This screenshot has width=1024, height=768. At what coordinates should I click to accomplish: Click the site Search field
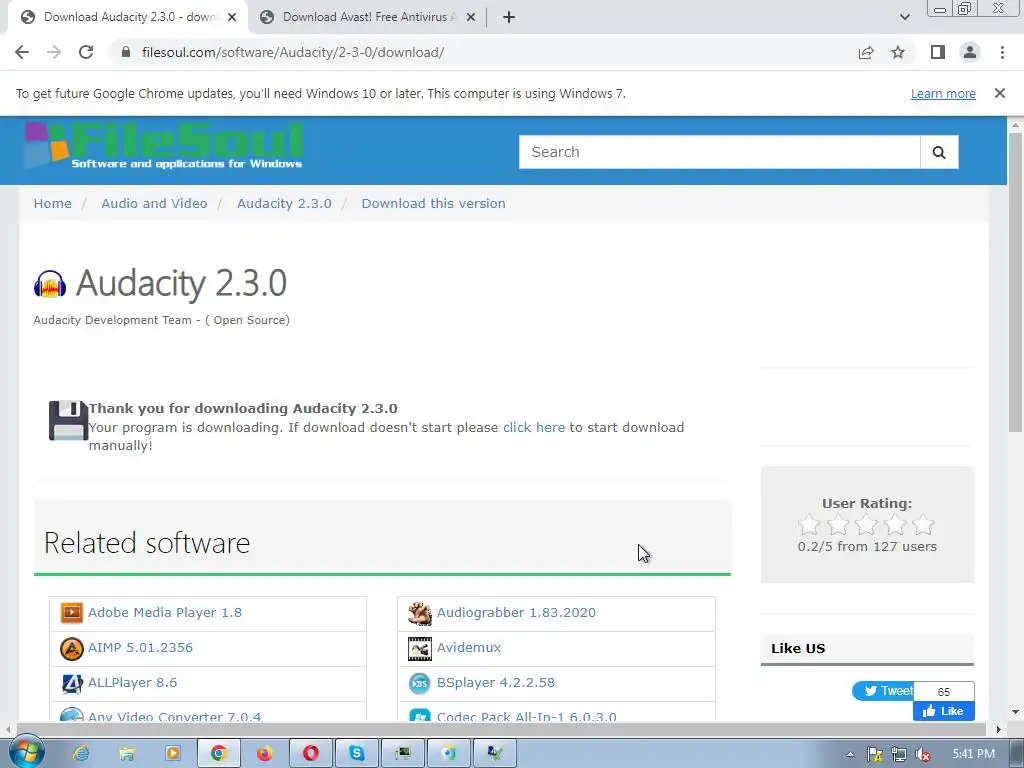pyautogui.click(x=719, y=152)
